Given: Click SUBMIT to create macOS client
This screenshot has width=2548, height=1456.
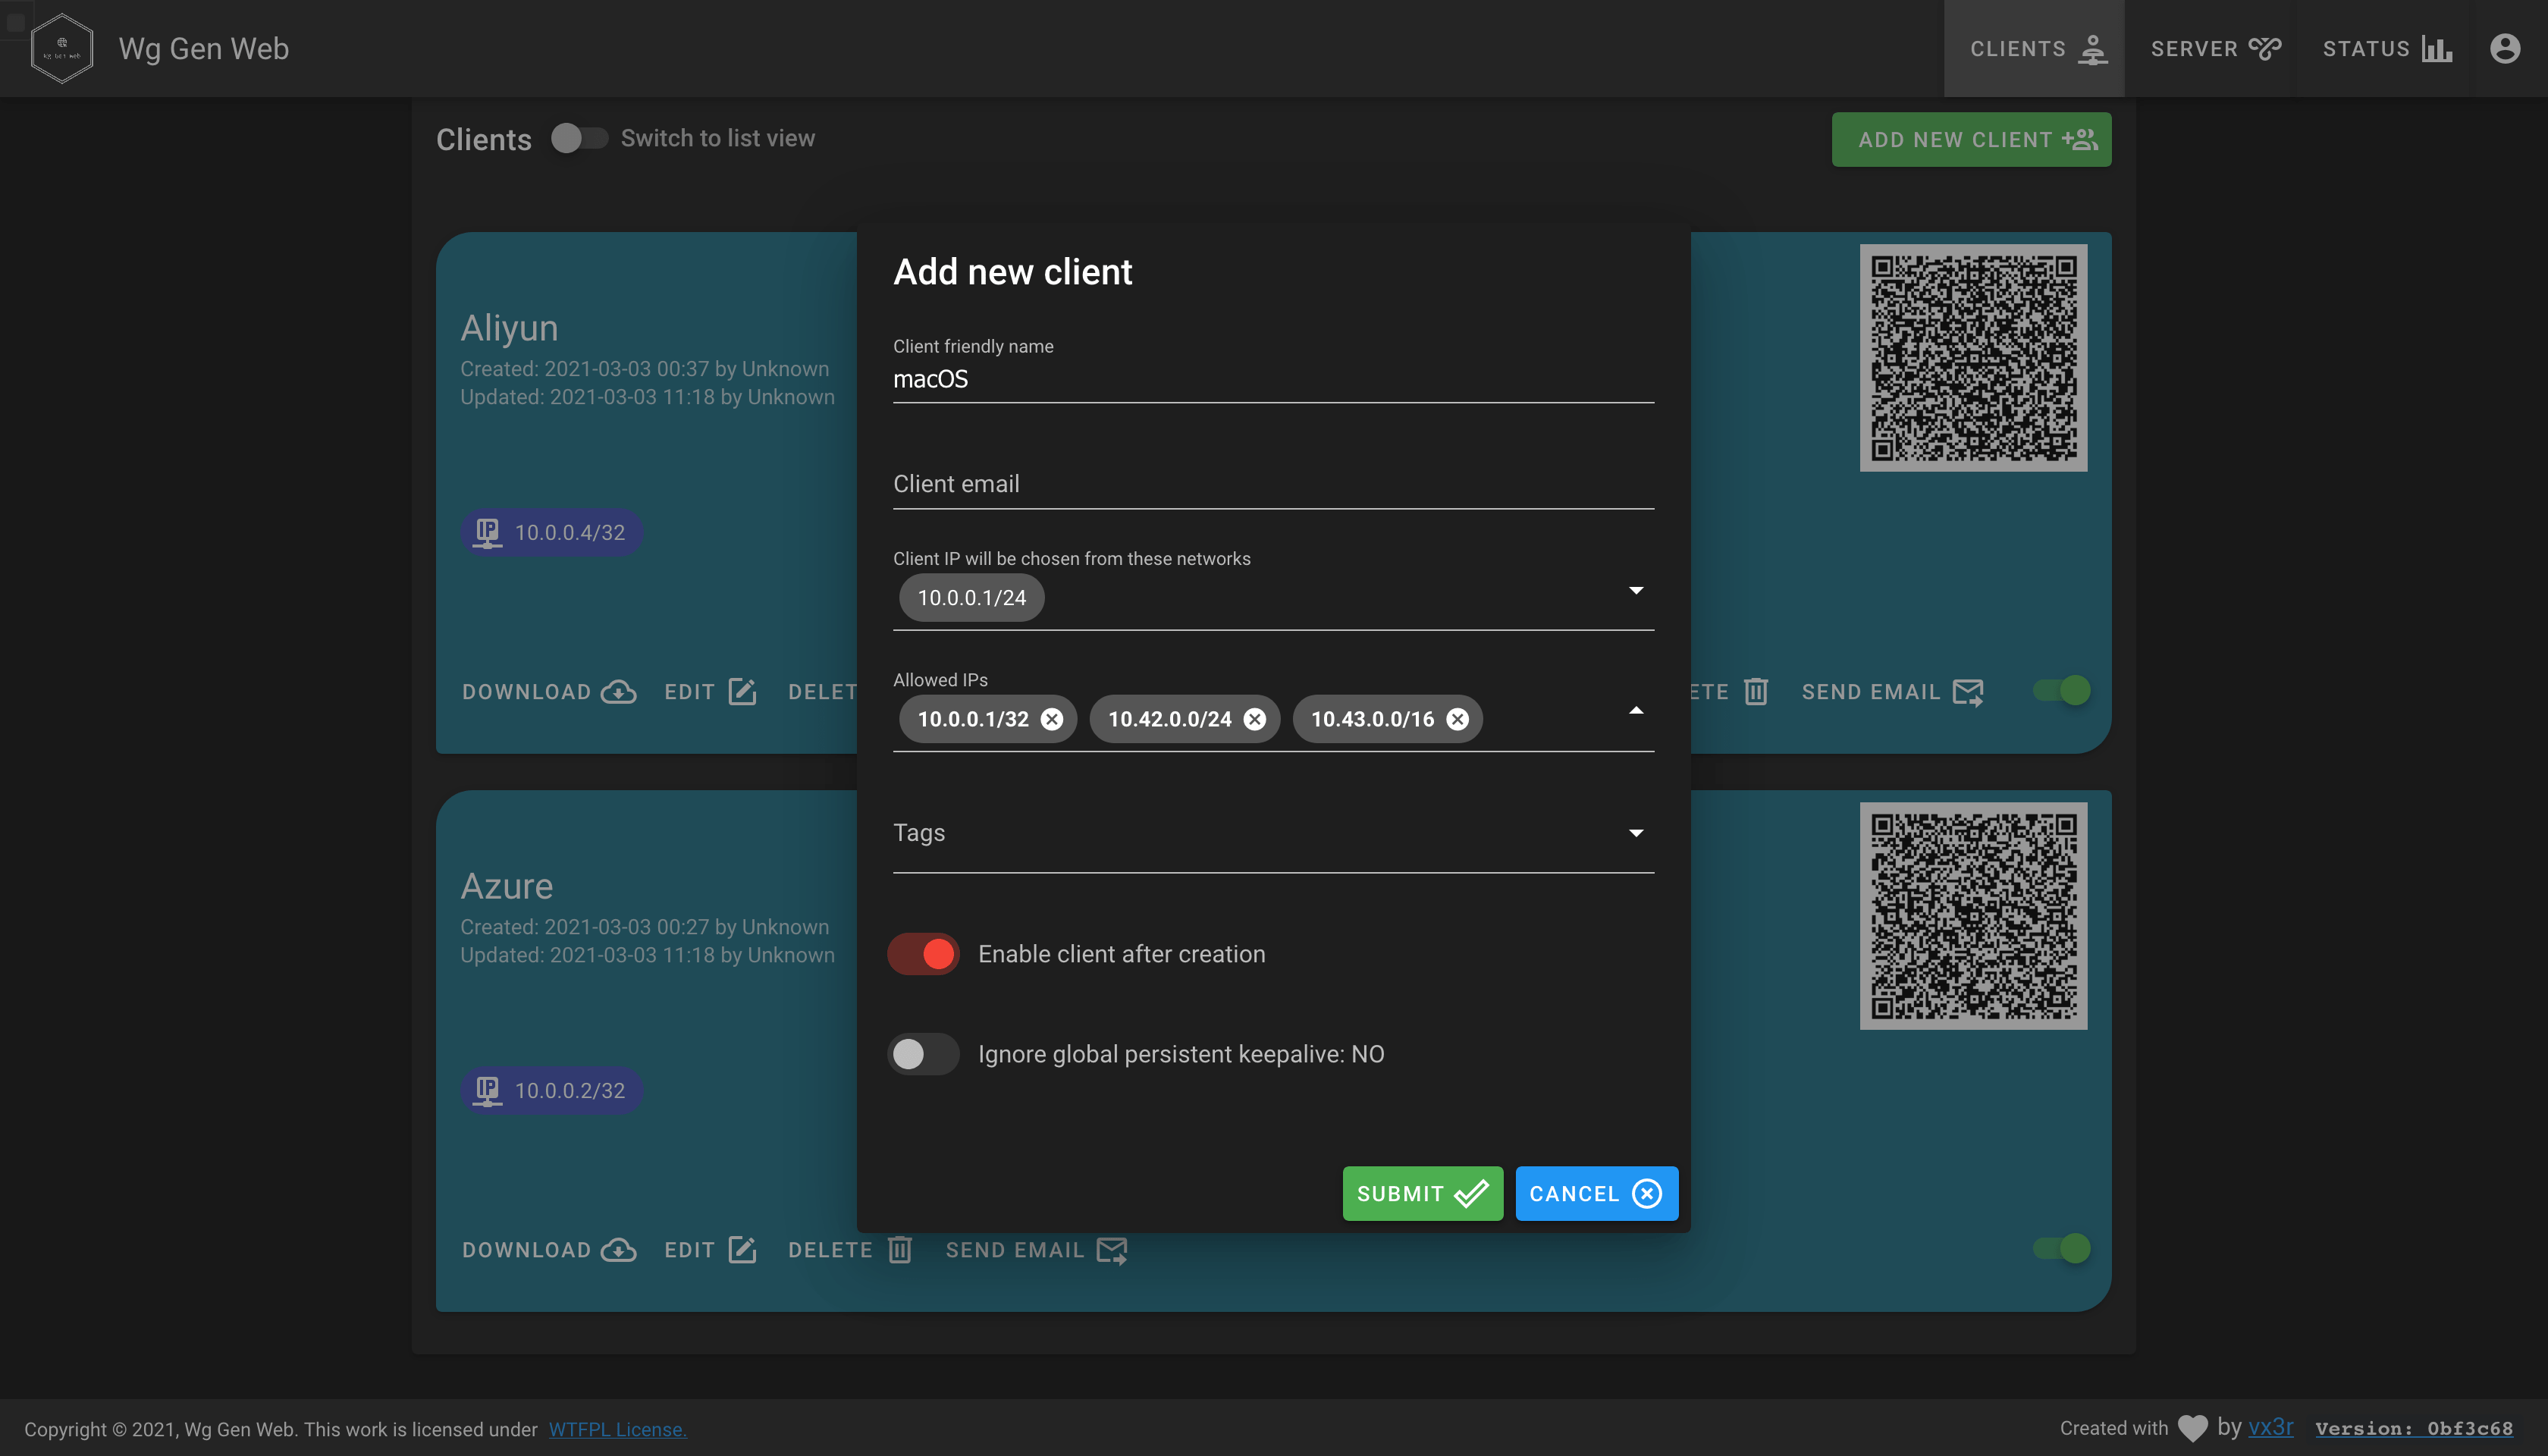Looking at the screenshot, I should coord(1423,1192).
